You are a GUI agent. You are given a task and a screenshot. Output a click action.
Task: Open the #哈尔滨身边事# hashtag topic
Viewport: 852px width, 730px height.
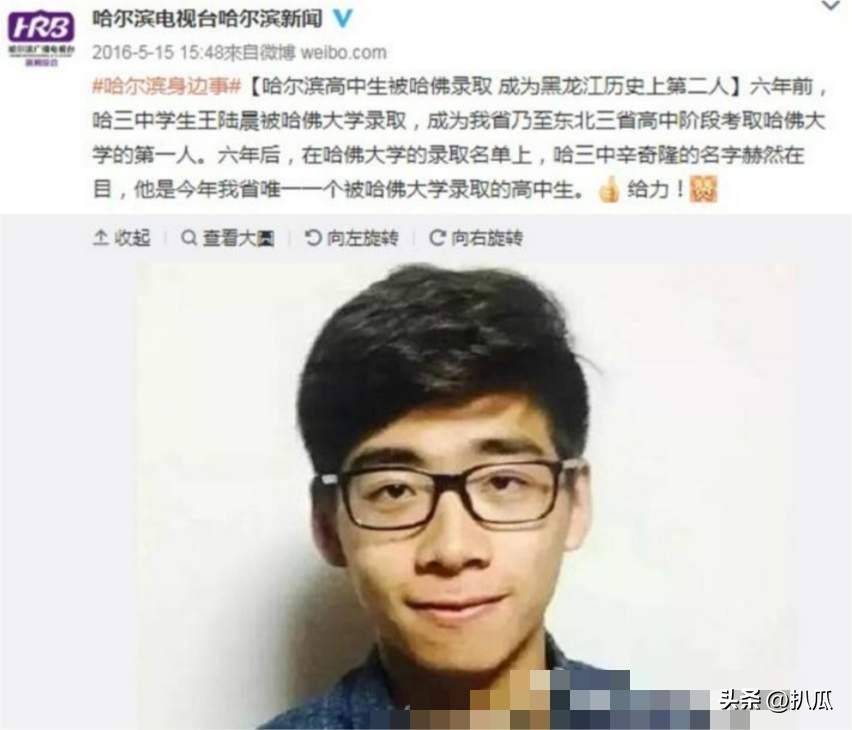[166, 86]
